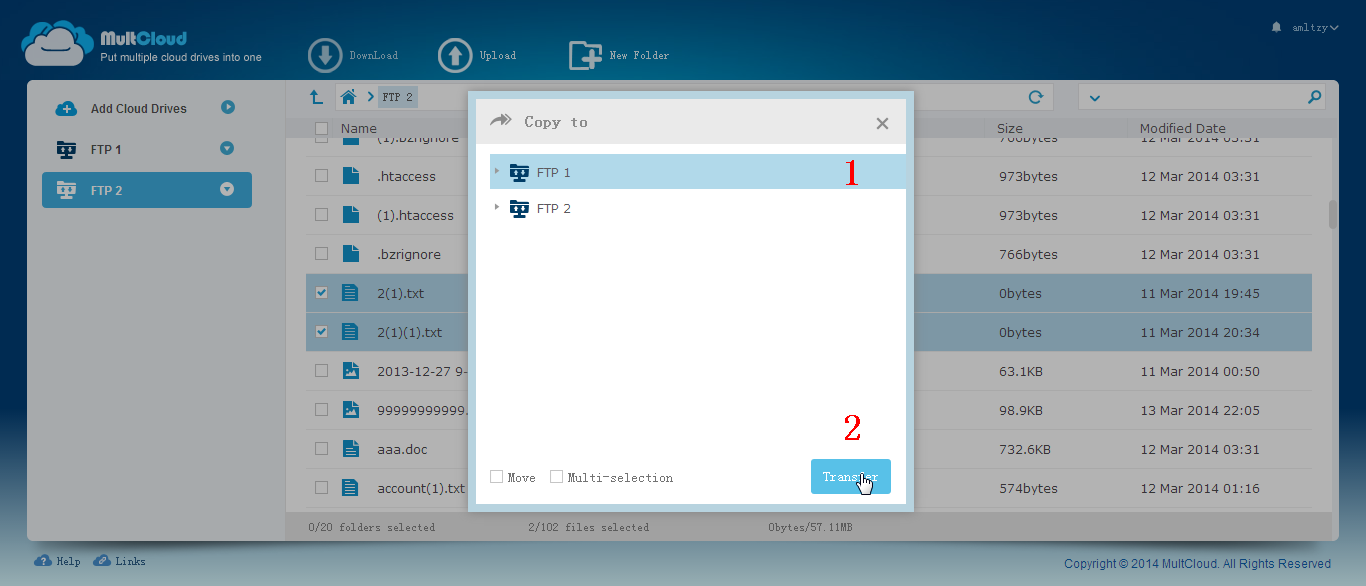Check the .bzrignore file checkbox
The image size is (1366, 586).
pos(321,253)
